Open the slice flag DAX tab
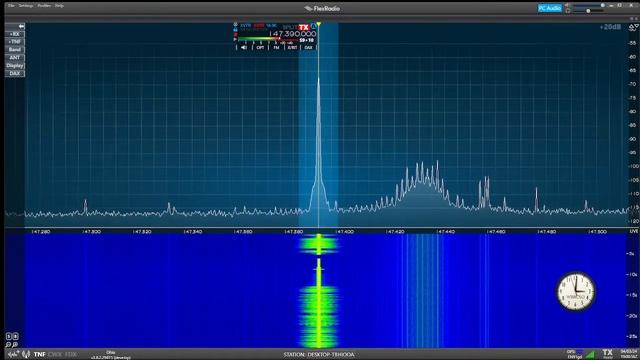Image resolution: width=640 pixels, height=360 pixels. (x=309, y=47)
